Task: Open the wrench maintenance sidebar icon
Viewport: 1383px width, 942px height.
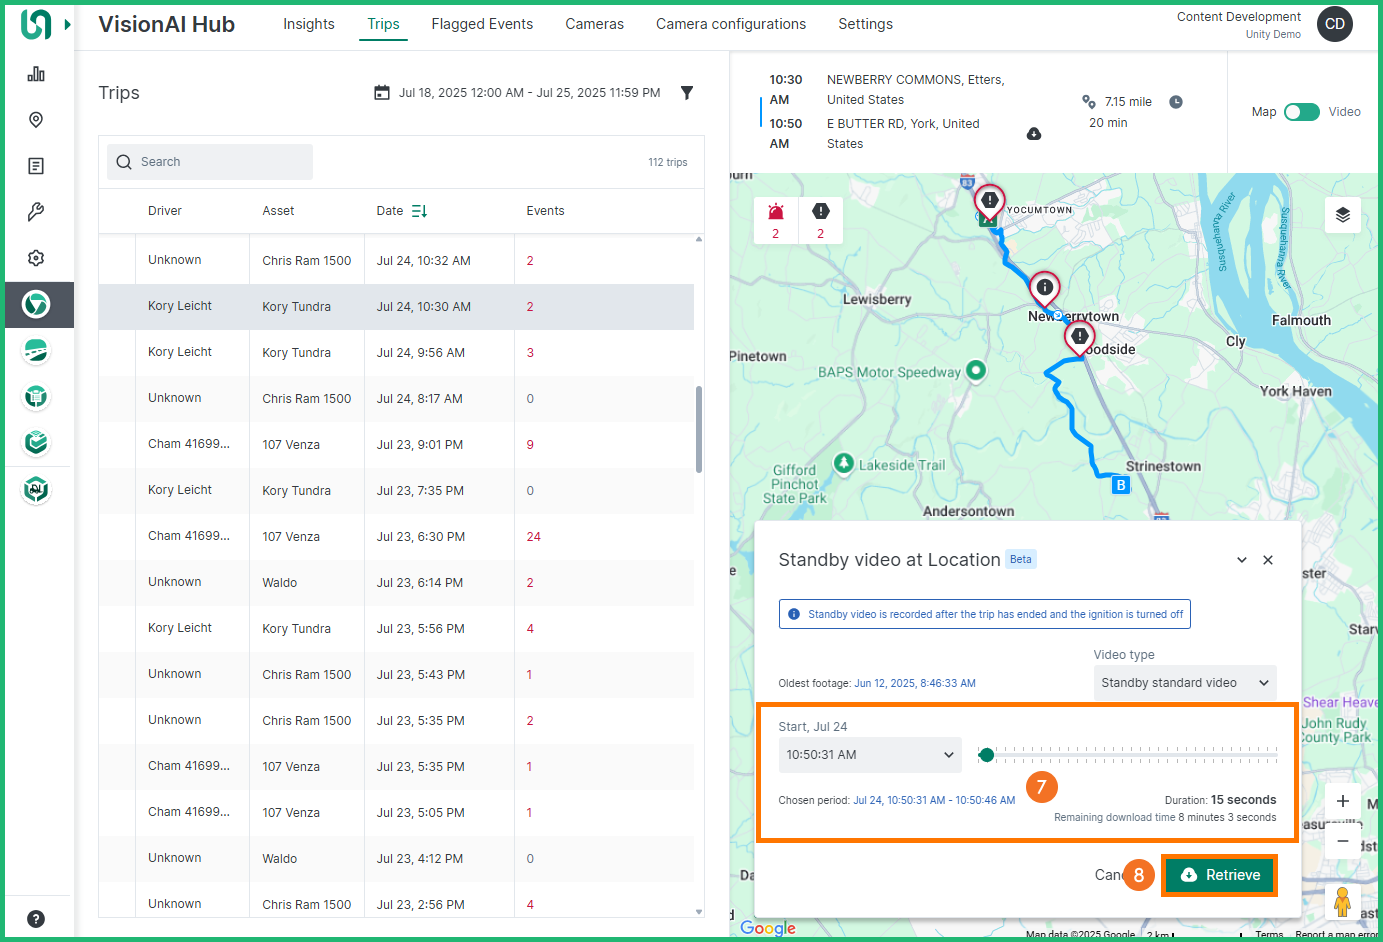Action: [x=36, y=212]
